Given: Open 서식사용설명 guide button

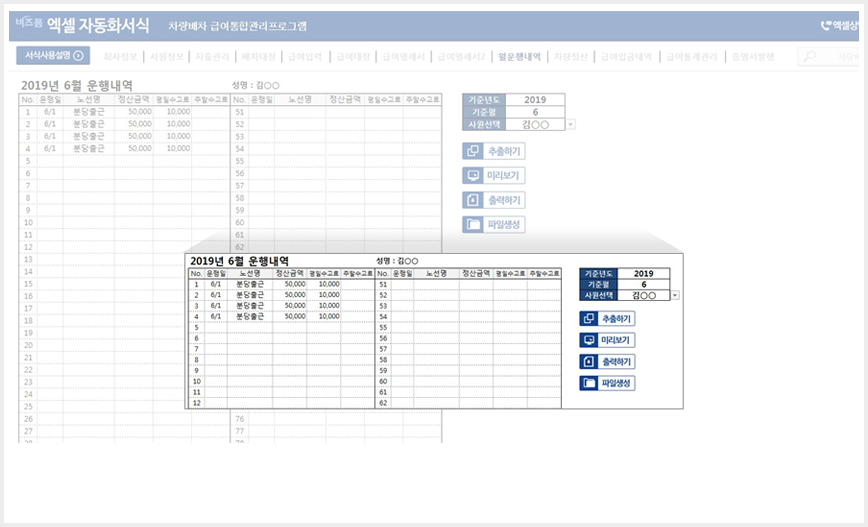Looking at the screenshot, I should coord(53,55).
